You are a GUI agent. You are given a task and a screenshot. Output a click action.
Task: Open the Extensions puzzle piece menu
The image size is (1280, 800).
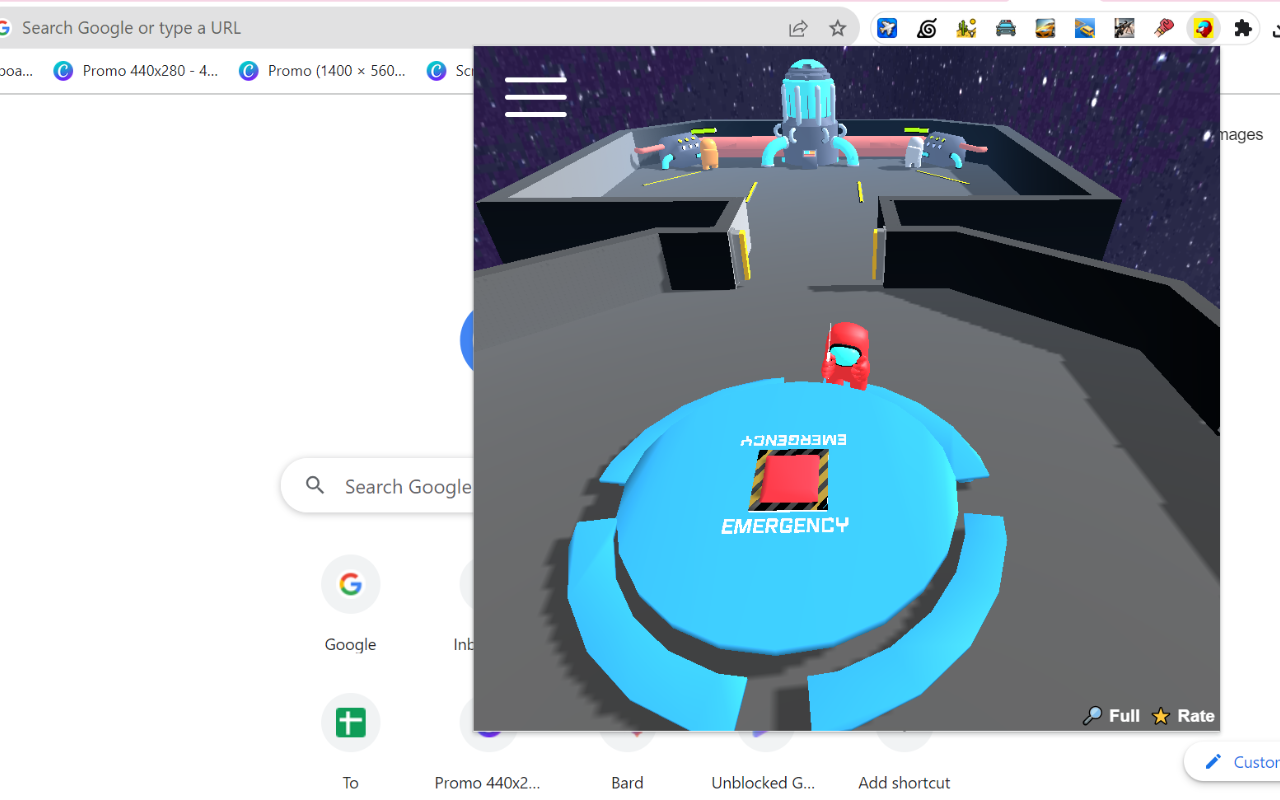pyautogui.click(x=1243, y=28)
